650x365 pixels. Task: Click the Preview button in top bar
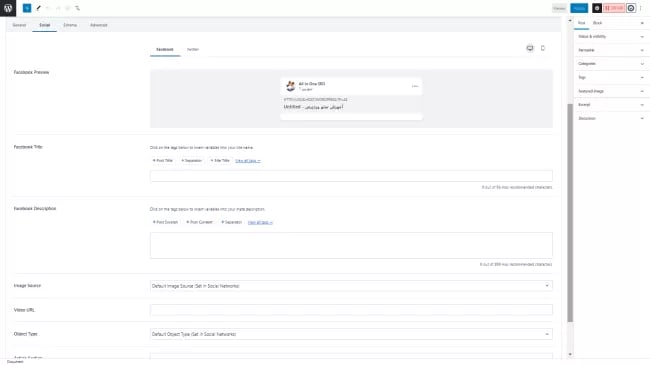tap(559, 8)
